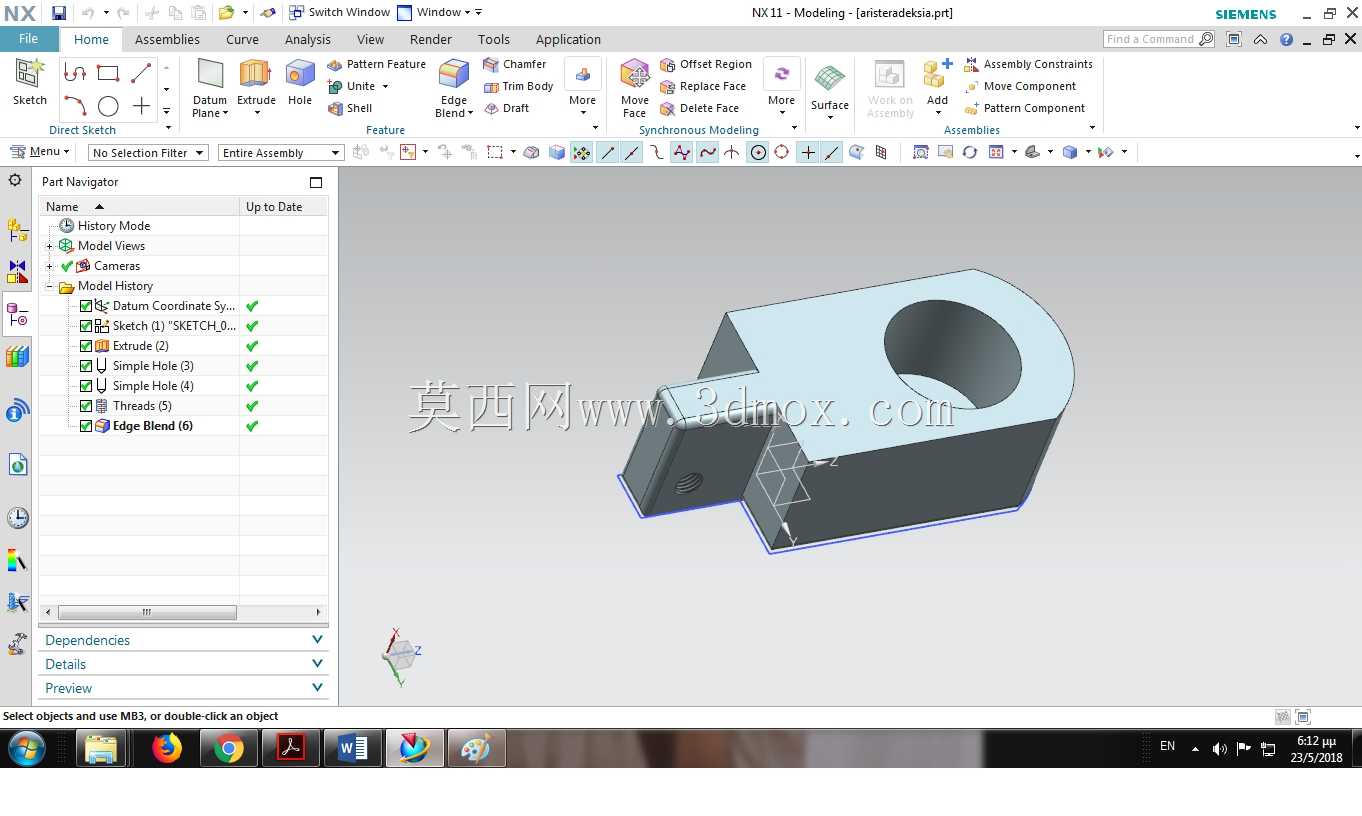Select the Datum Plane tool
Image resolution: width=1362 pixels, height=816 pixels.
[210, 88]
